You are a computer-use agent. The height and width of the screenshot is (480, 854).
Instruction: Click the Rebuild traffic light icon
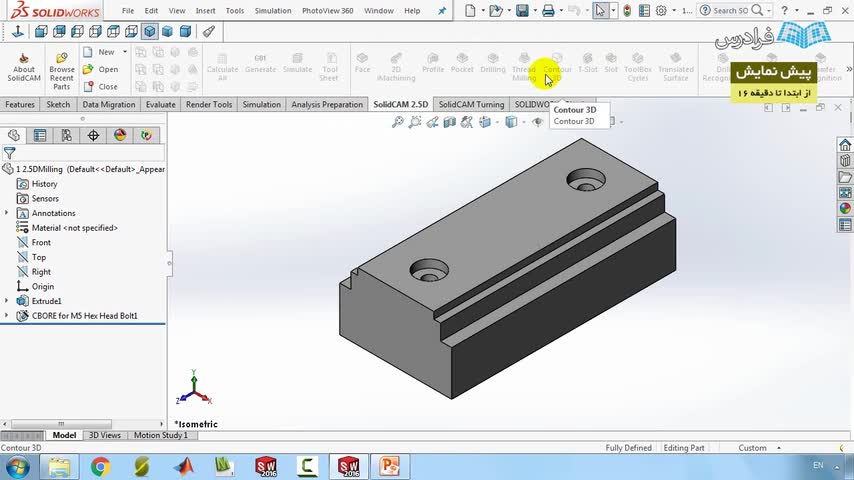[x=627, y=10]
